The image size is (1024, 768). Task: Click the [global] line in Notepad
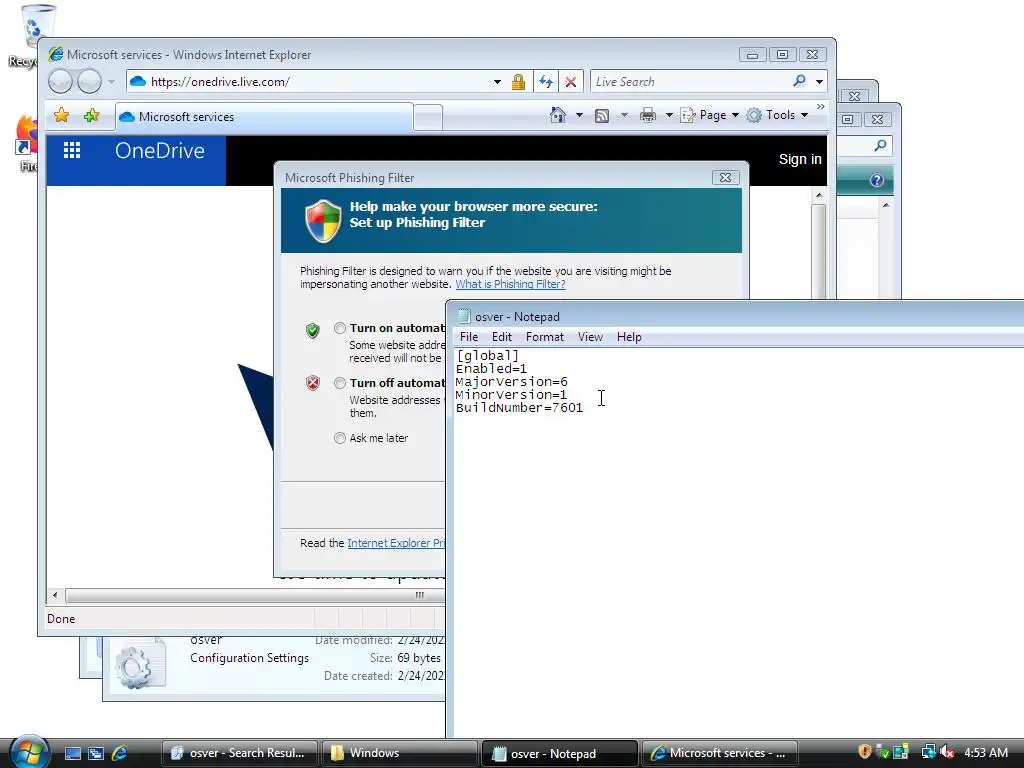[x=487, y=356]
